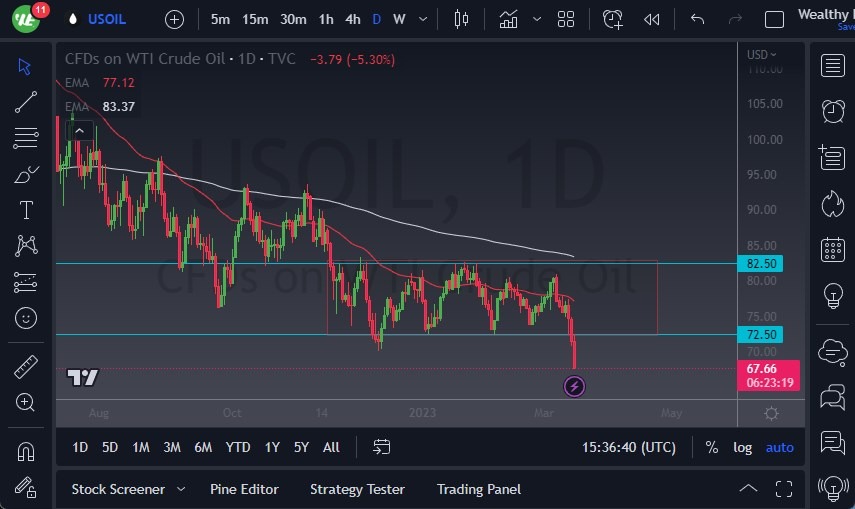
Task: Click the Text tool icon
Action: pos(26,210)
